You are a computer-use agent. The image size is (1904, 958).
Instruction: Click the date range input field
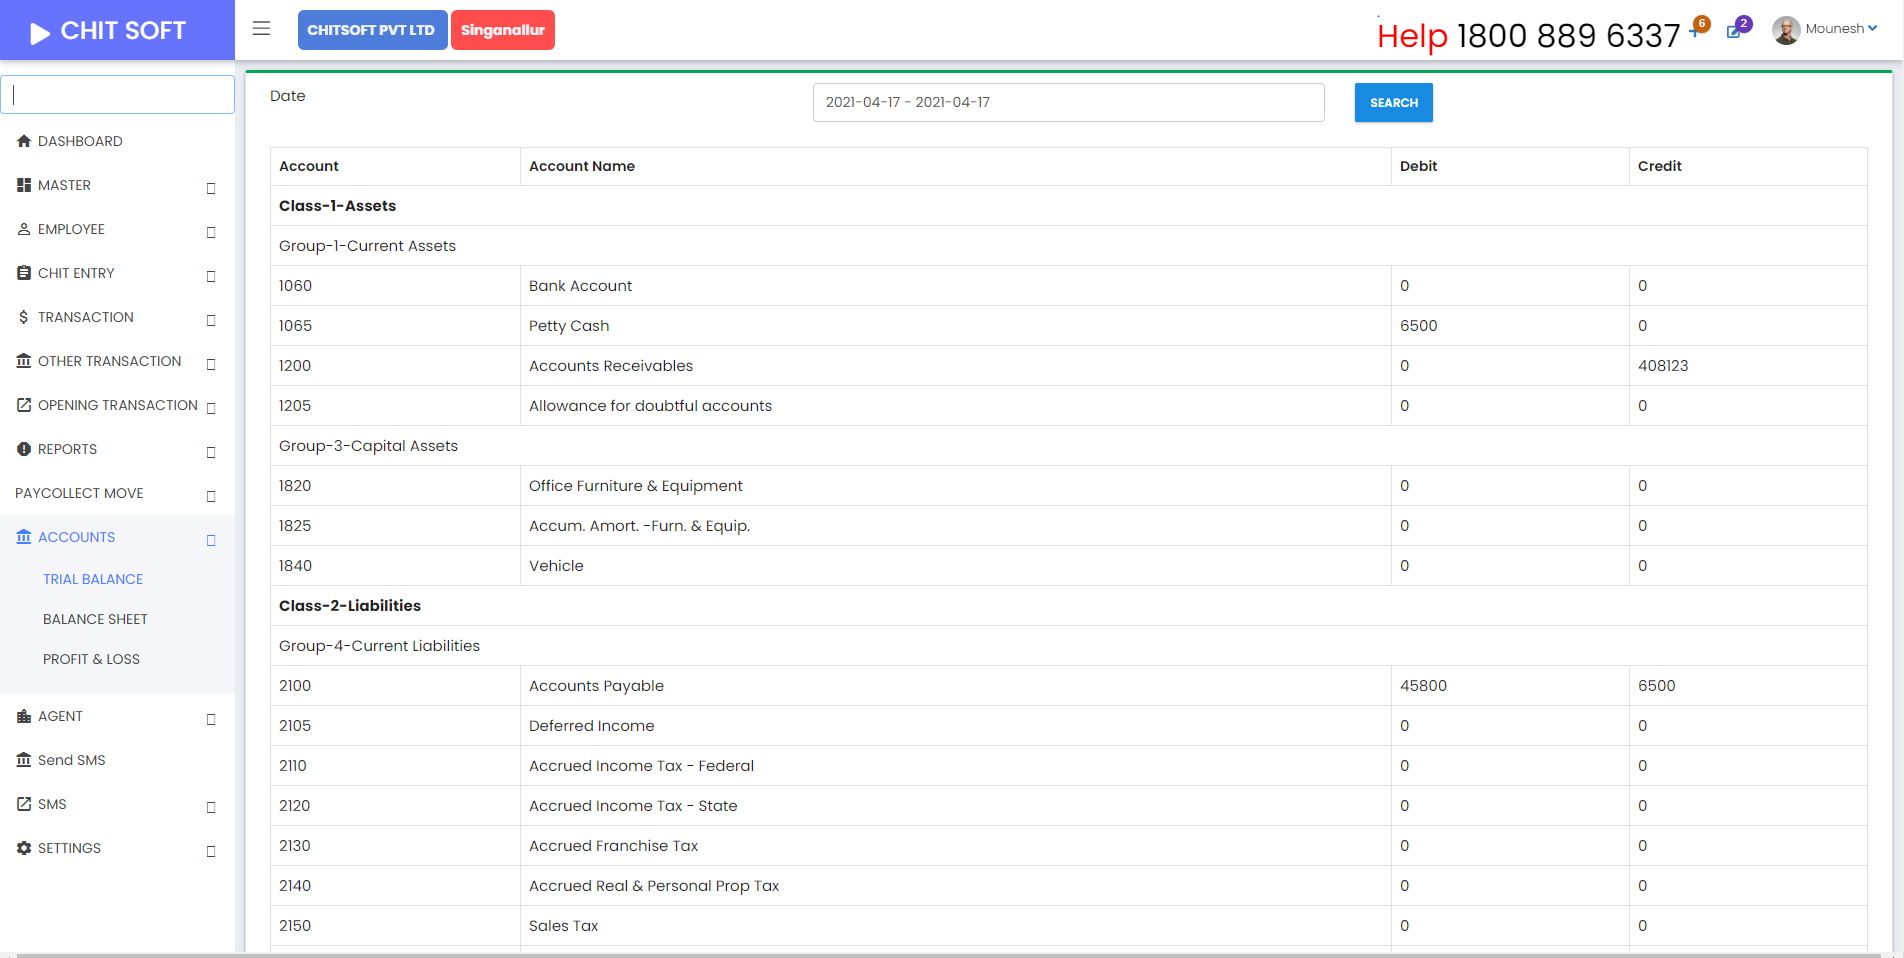[x=1067, y=102]
